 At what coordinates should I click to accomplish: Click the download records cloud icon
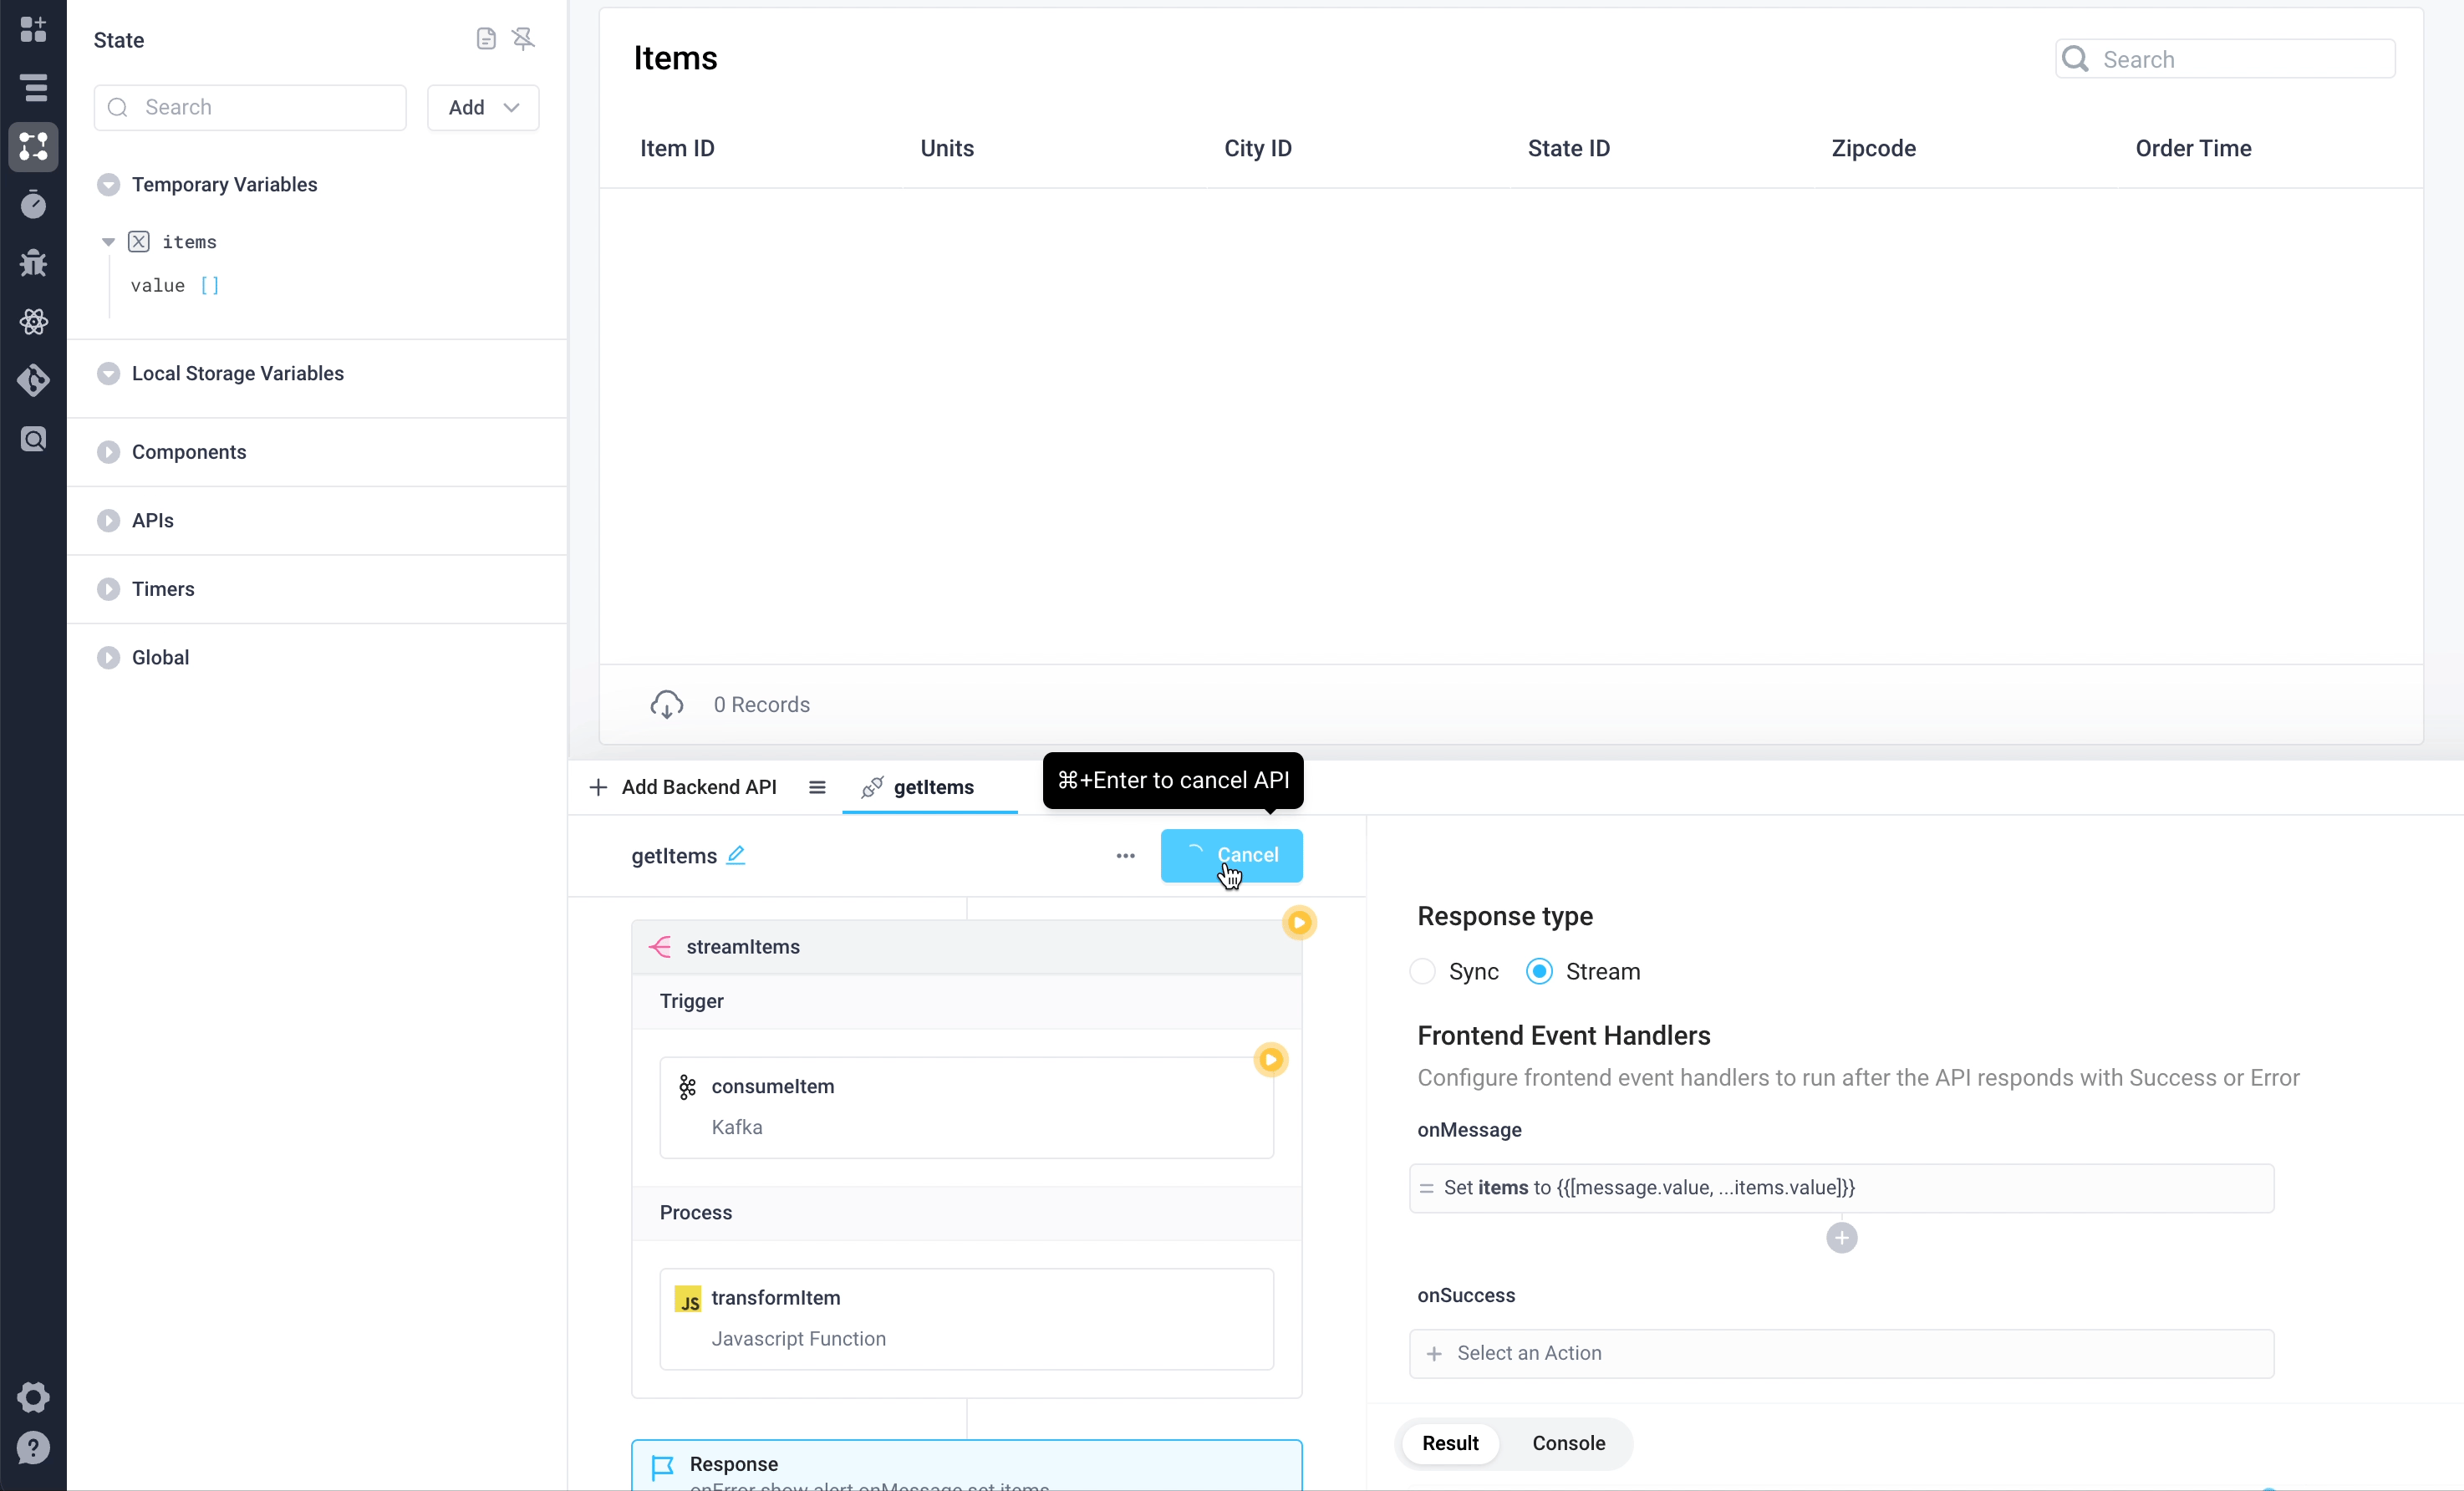click(666, 704)
